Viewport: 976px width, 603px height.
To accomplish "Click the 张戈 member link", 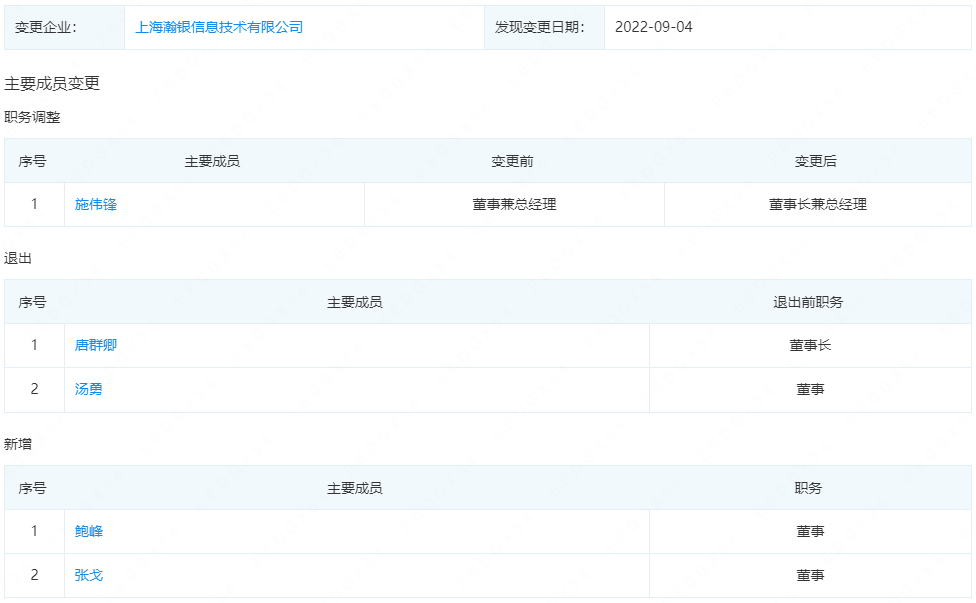I will (x=87, y=575).
